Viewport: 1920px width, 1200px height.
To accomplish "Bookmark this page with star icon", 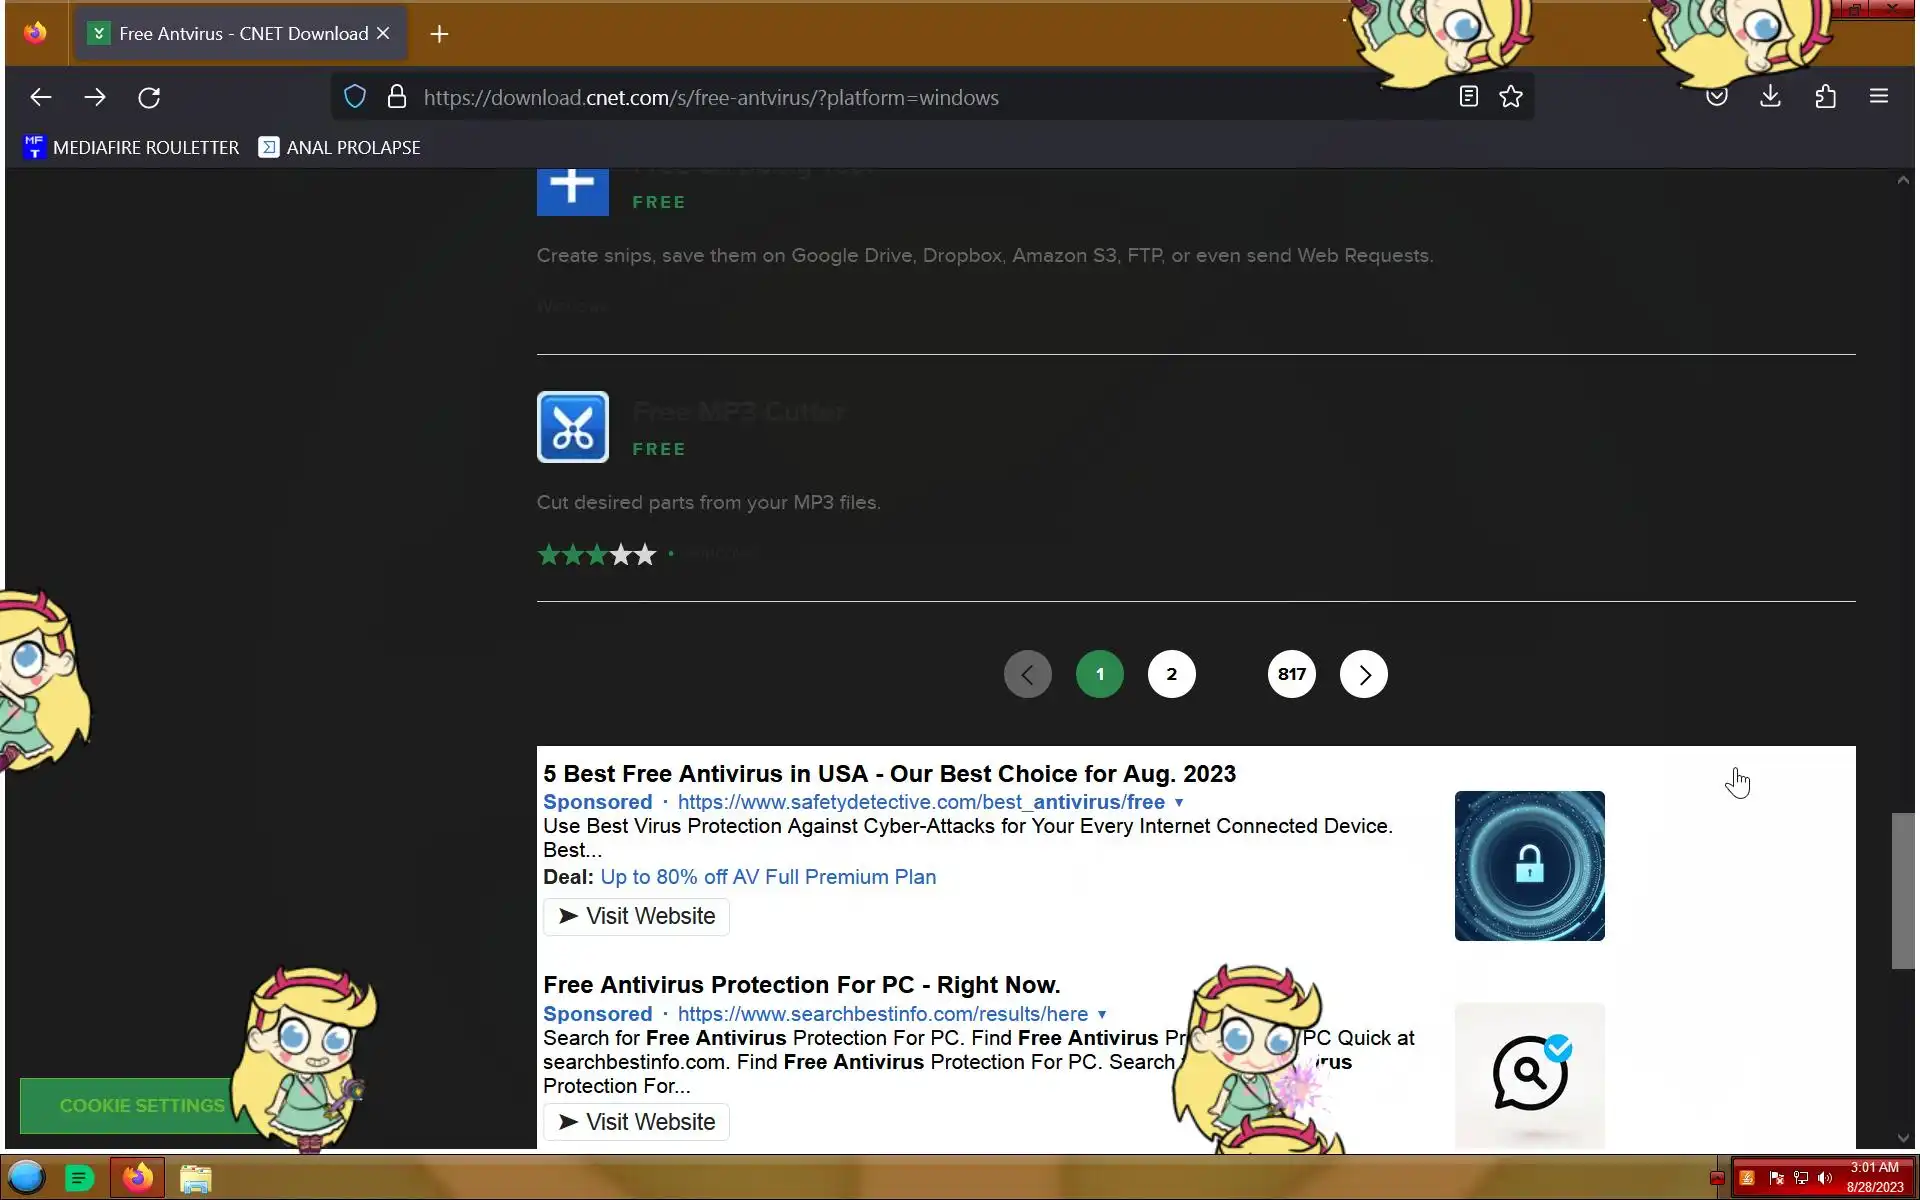I will tap(1511, 97).
